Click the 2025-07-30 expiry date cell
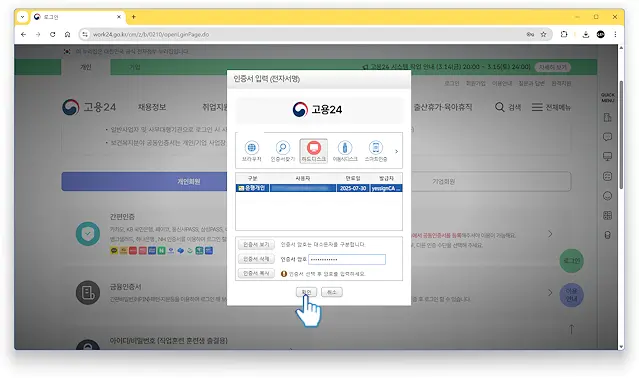Viewport: 639px width, 378px height. 353,188
